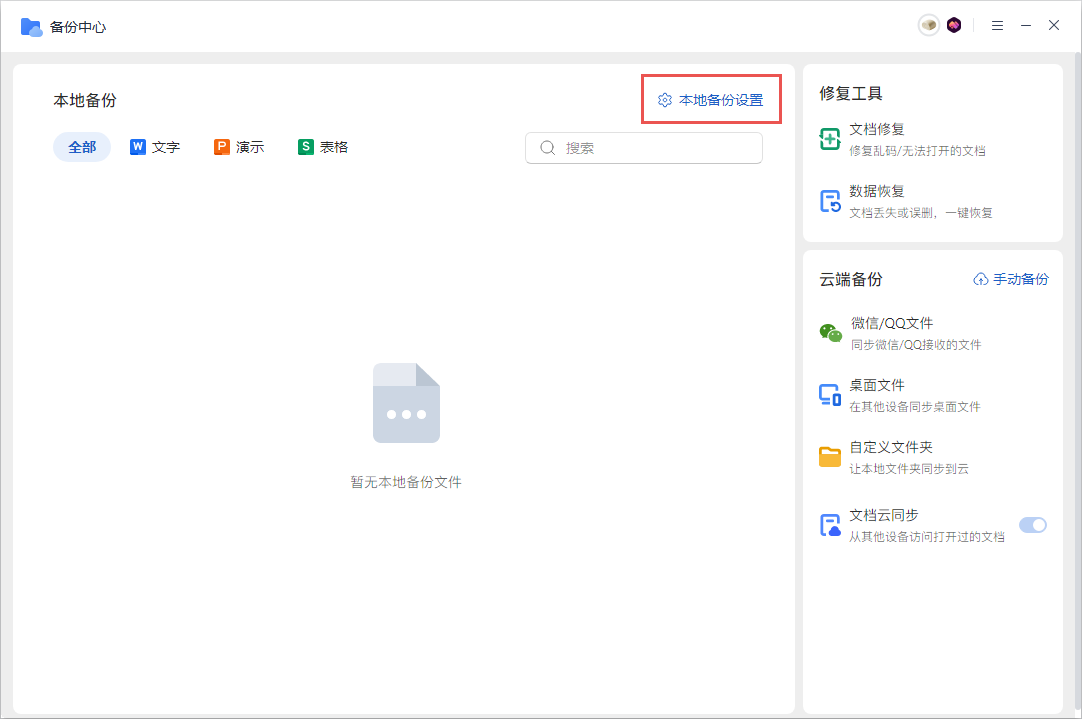Toggle the 文档云同步 switch
Screen dimensions: 1082x719
coord(1032,525)
